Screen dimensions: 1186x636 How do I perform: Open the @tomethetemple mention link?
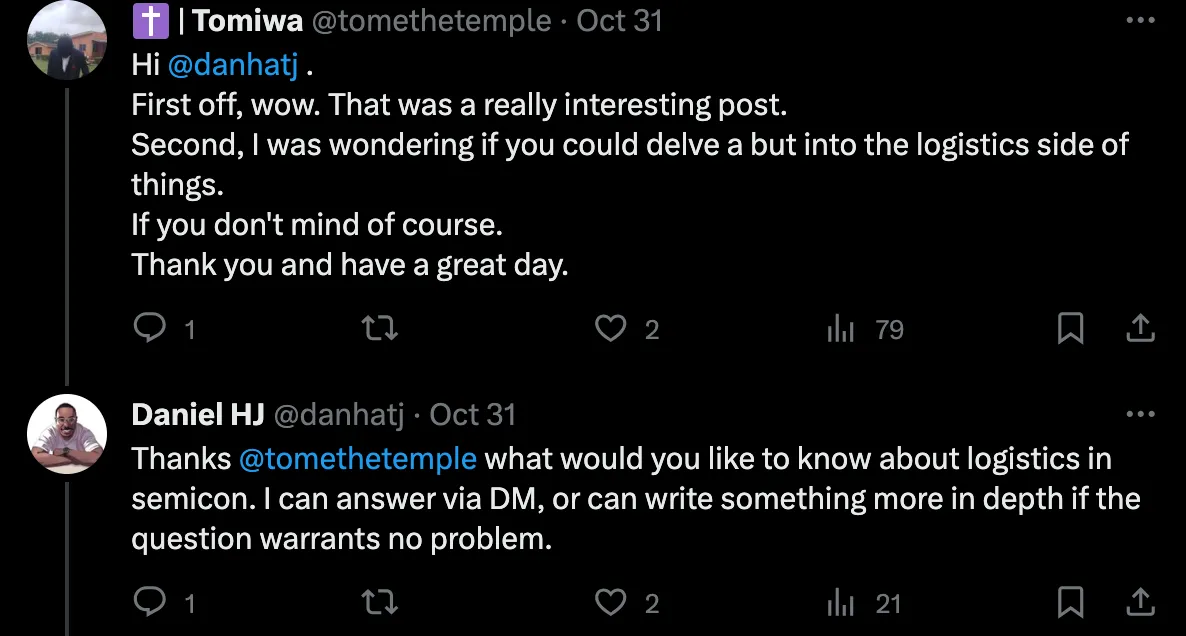[x=358, y=459]
